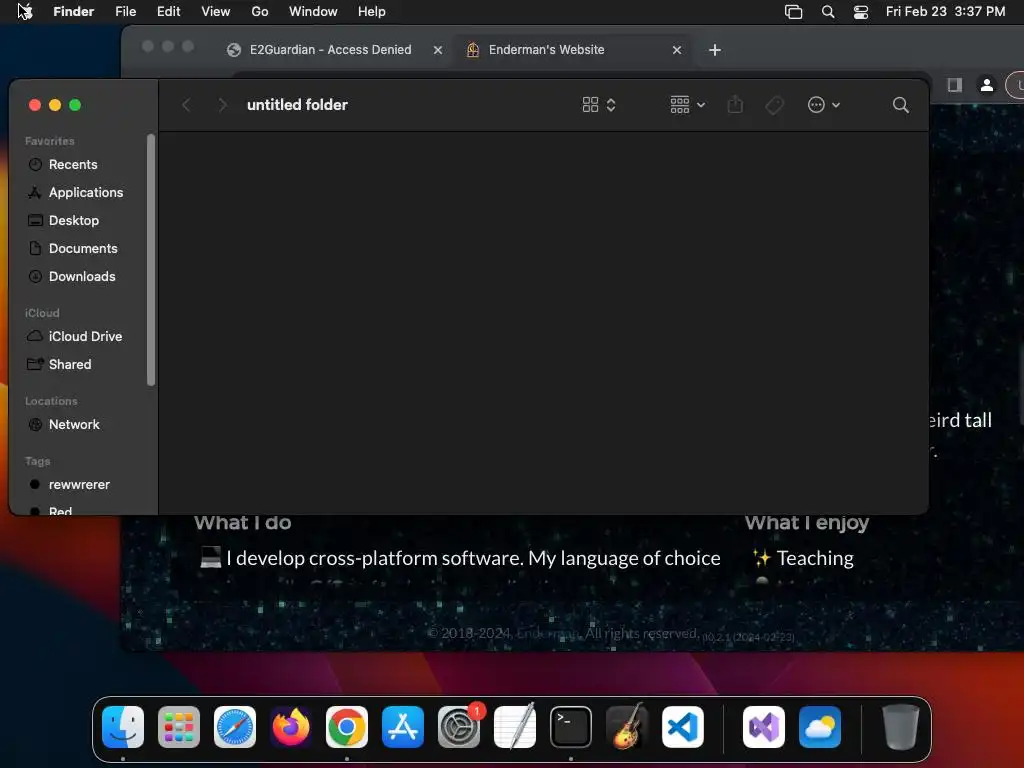Viewport: 1024px width, 768px height.
Task: Open Visual Studio Code from the Dock
Action: click(682, 727)
